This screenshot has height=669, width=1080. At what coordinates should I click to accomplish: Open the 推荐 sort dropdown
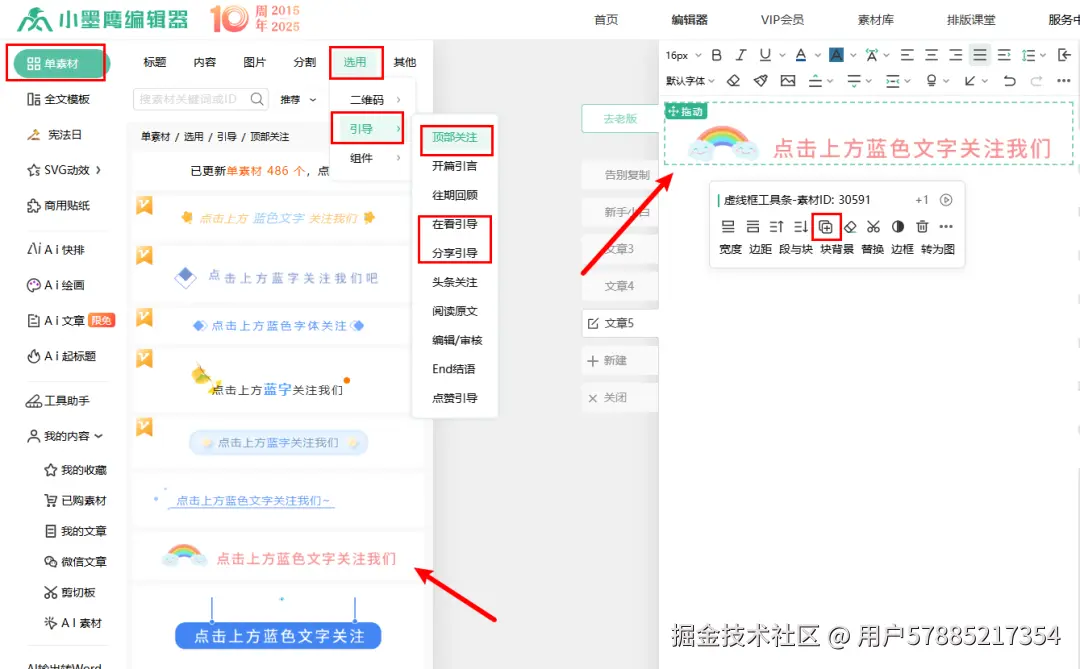click(298, 100)
